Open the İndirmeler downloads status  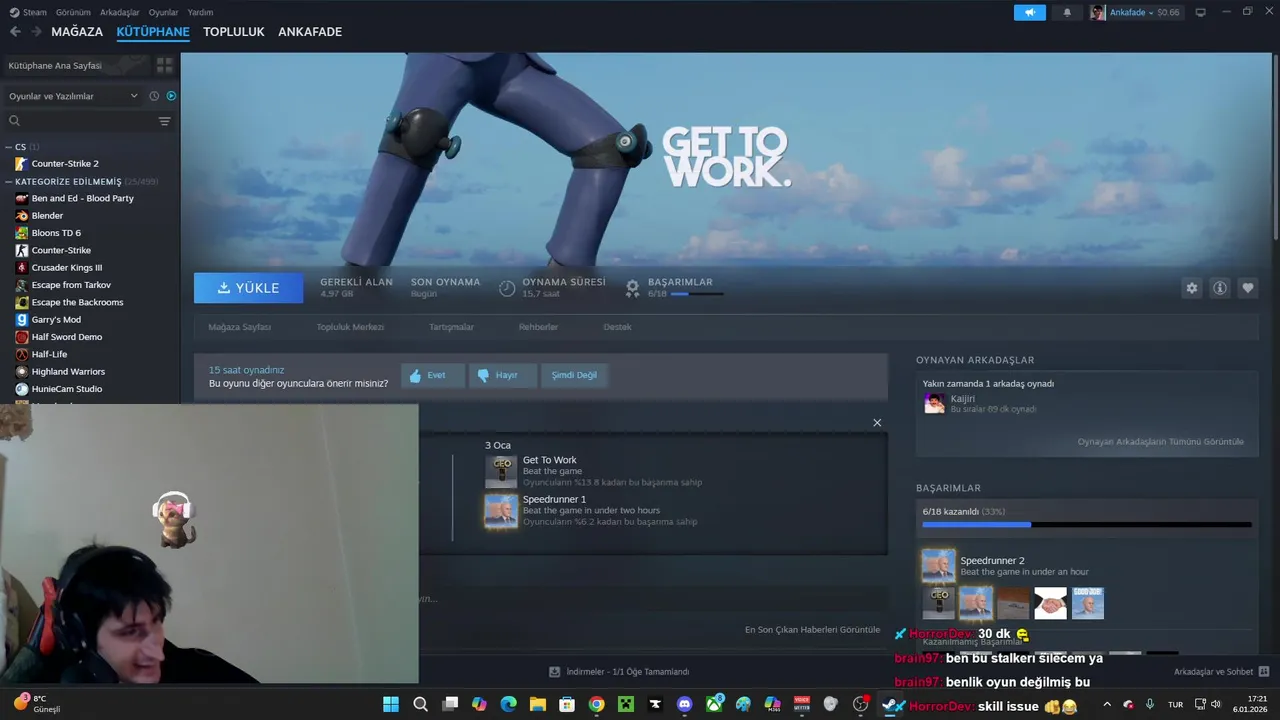pos(619,672)
